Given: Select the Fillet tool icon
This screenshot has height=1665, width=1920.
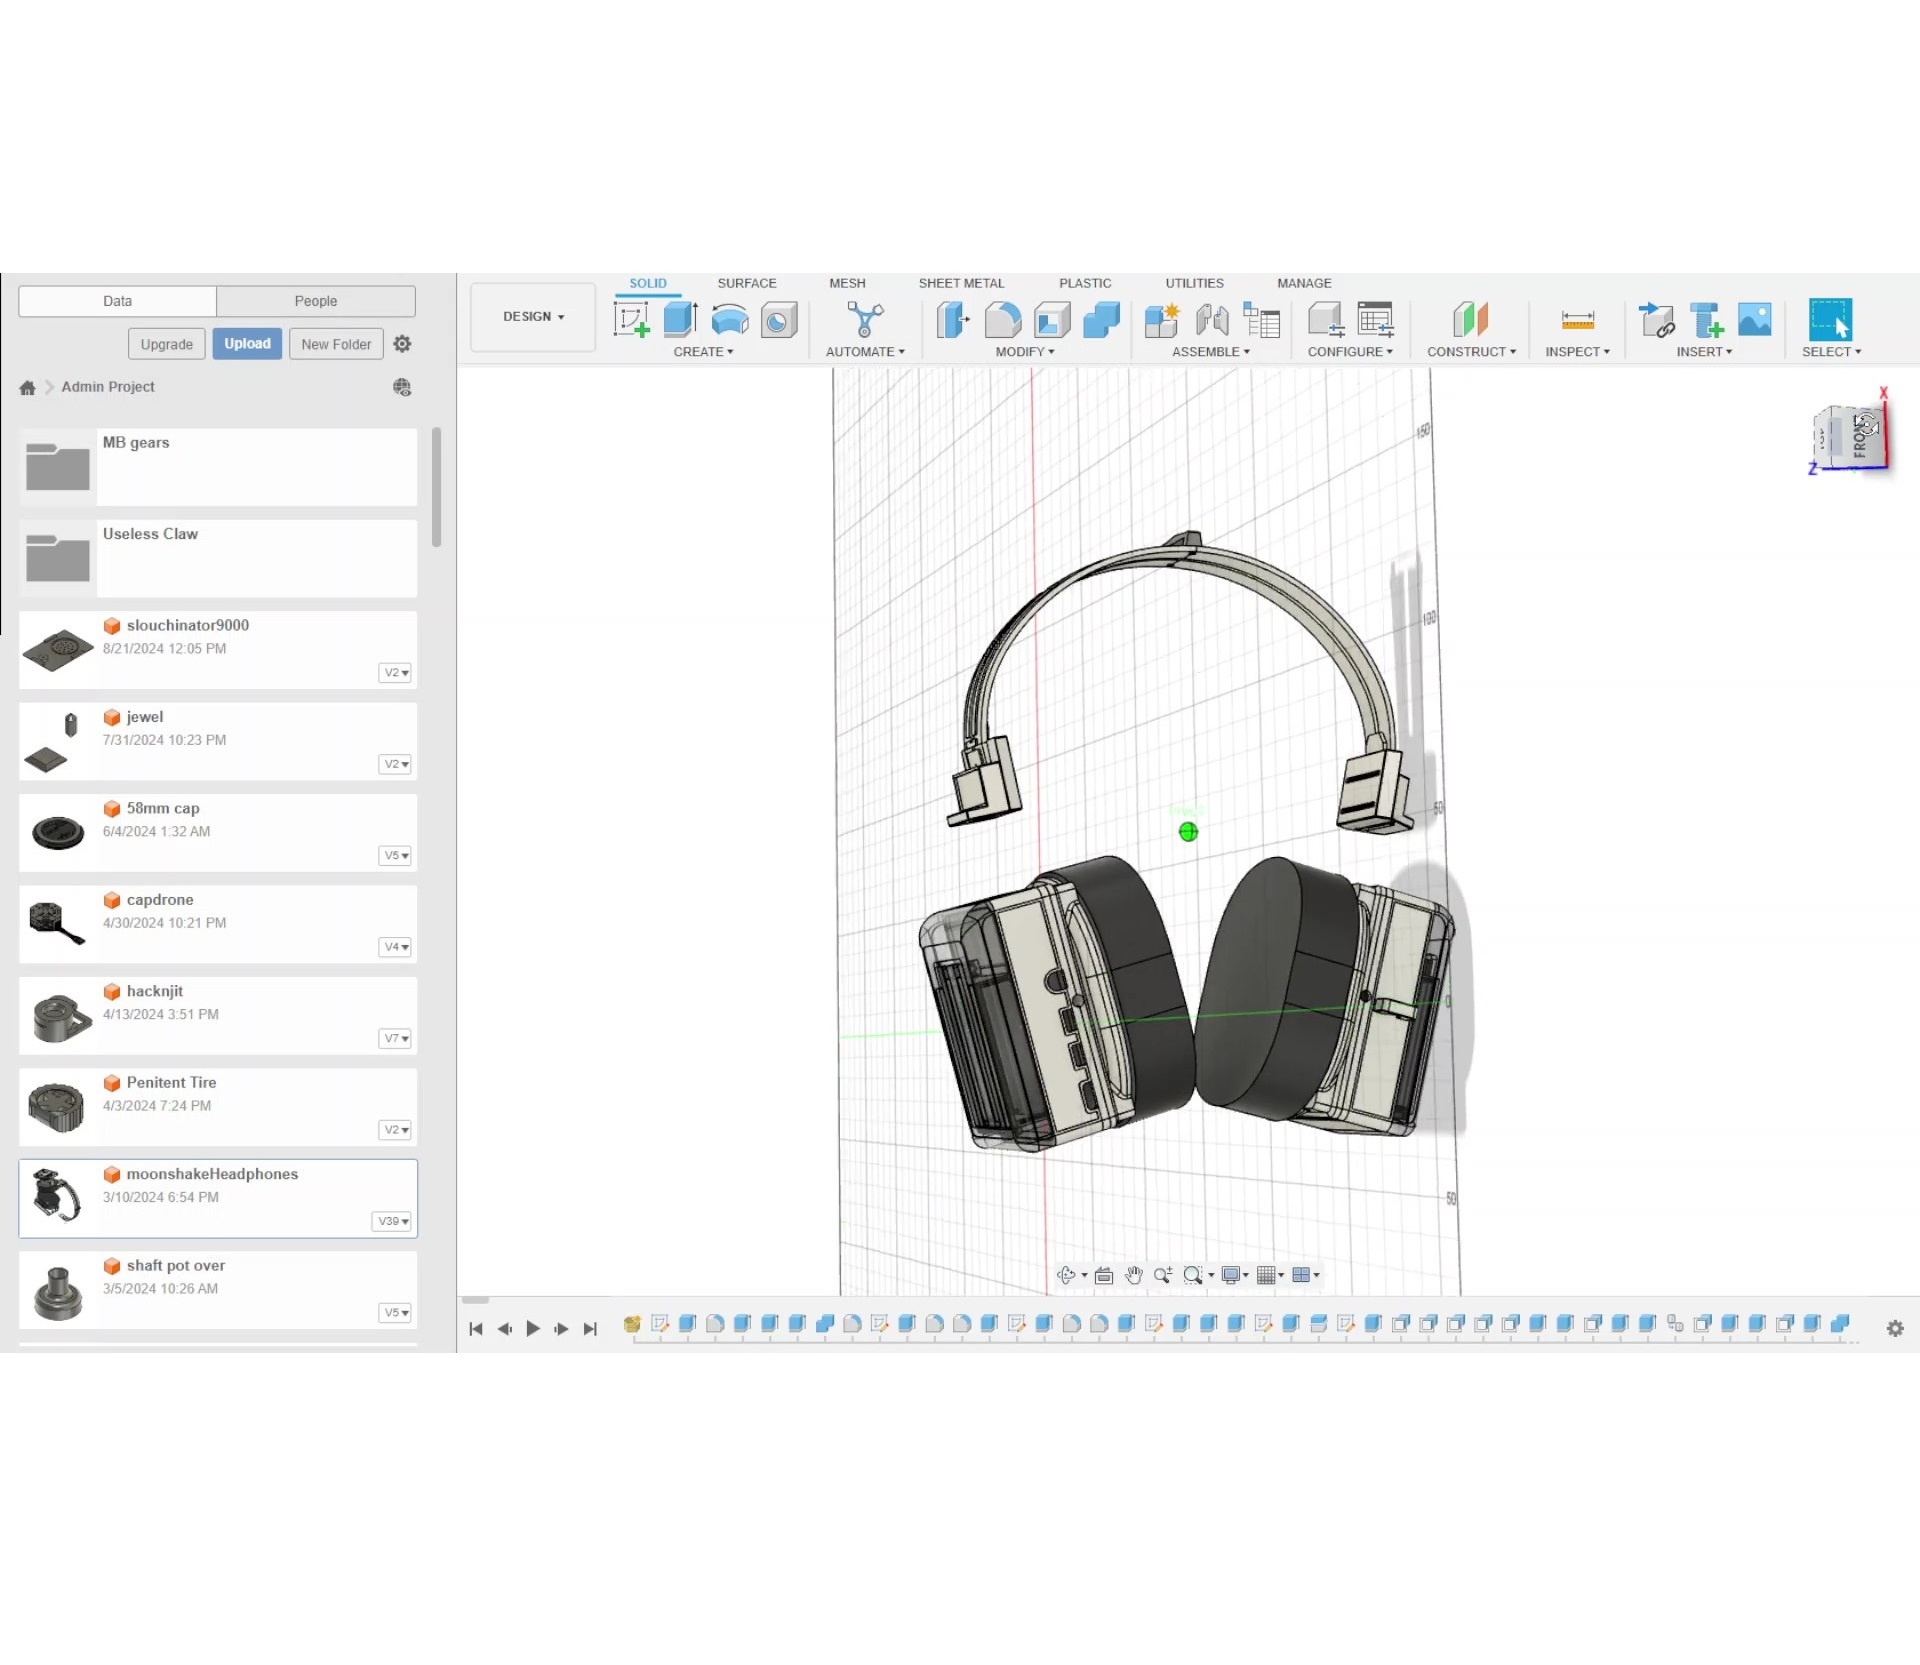Looking at the screenshot, I should click(1002, 320).
